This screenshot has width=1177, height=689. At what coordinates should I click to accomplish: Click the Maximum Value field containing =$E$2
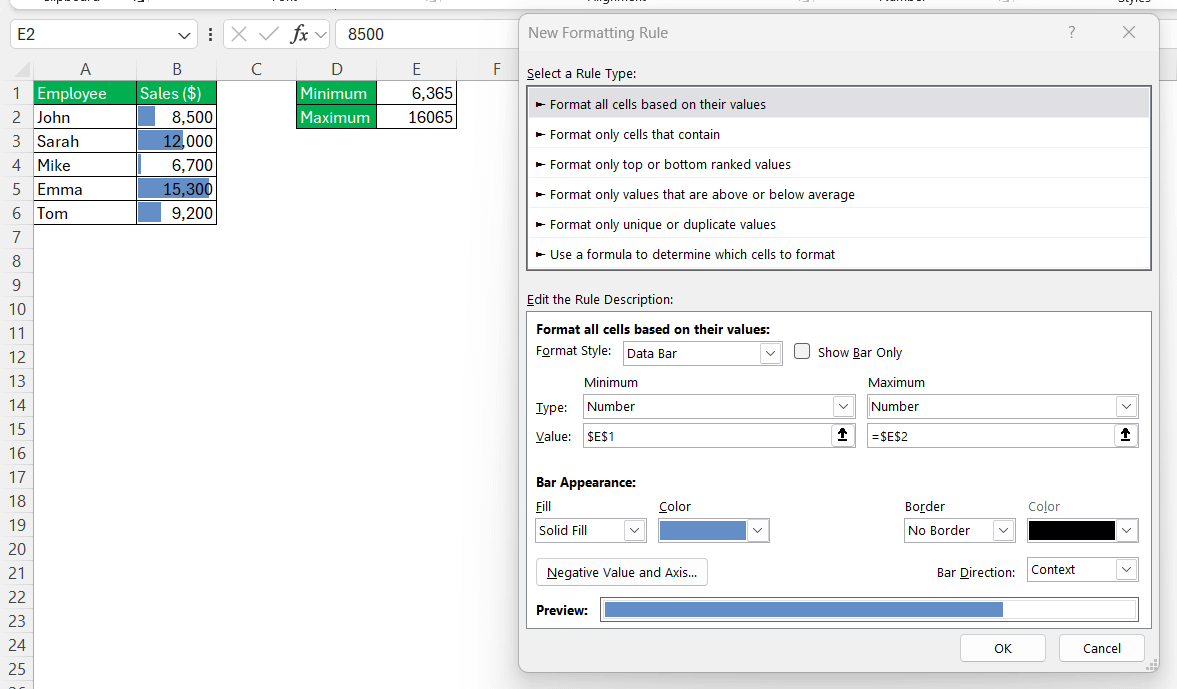click(x=990, y=435)
